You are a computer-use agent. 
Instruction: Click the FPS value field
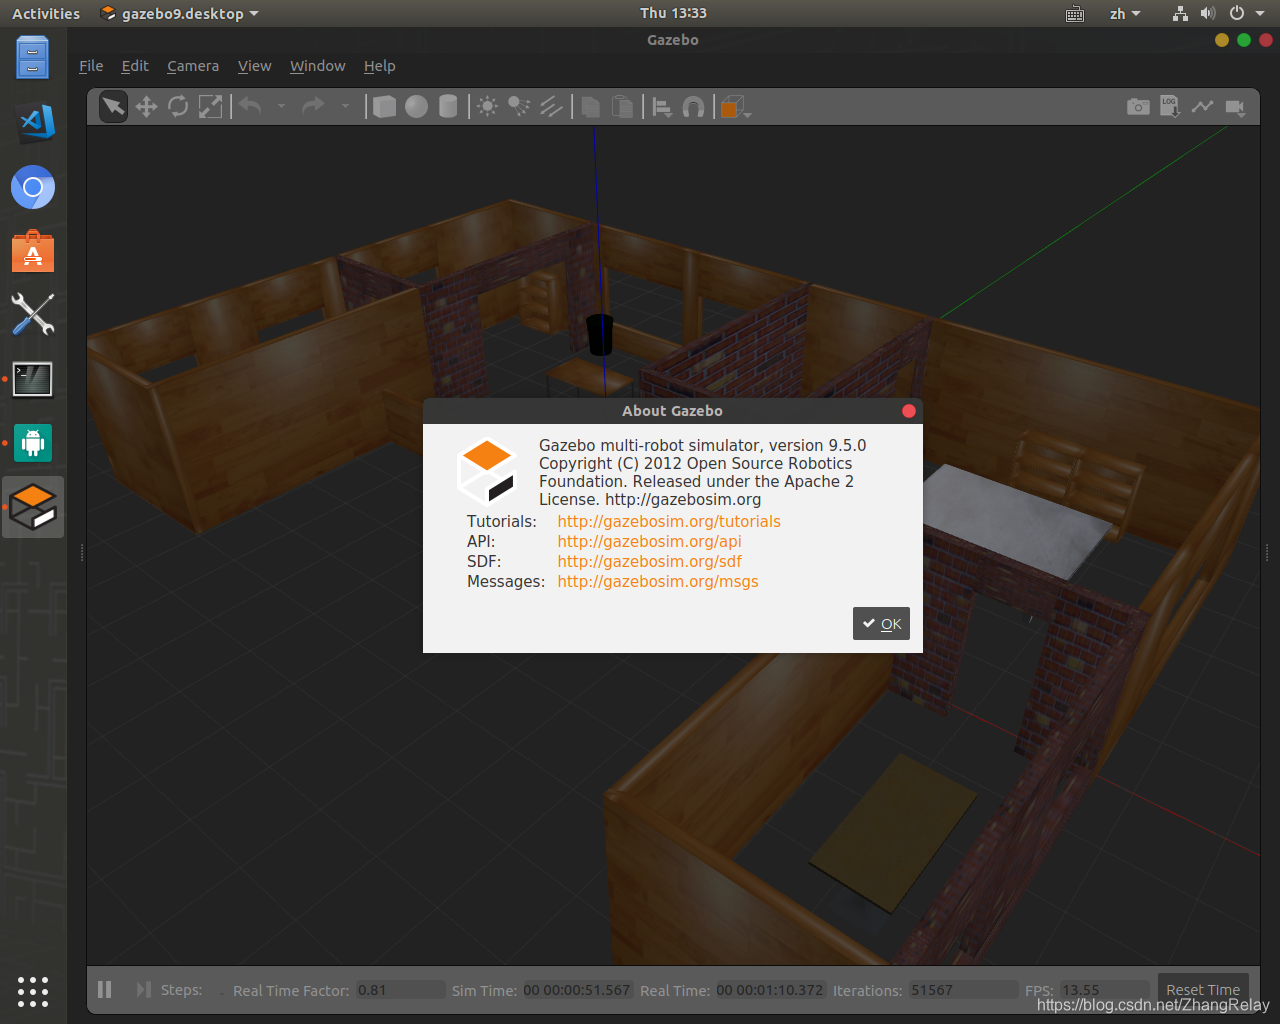coord(1104,990)
